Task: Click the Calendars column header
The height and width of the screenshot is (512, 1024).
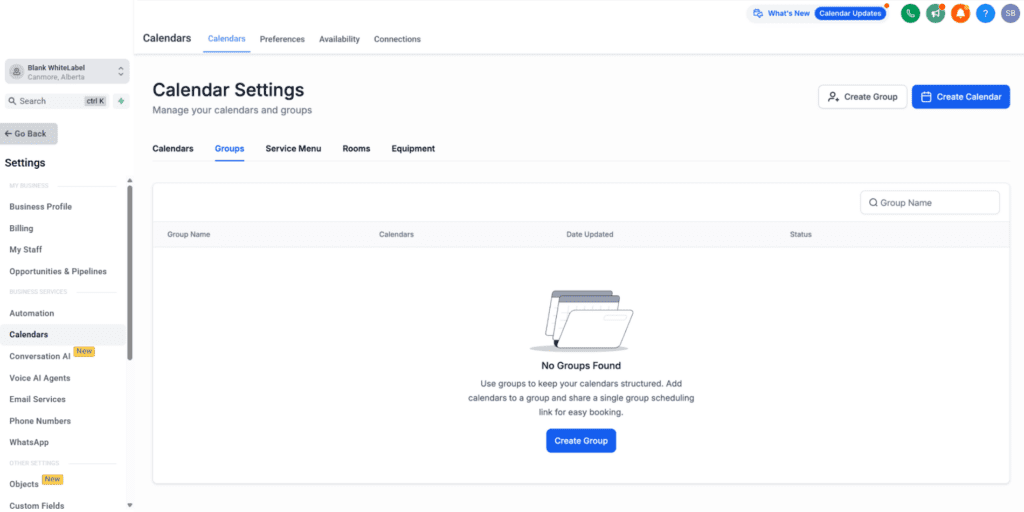Action: (396, 234)
